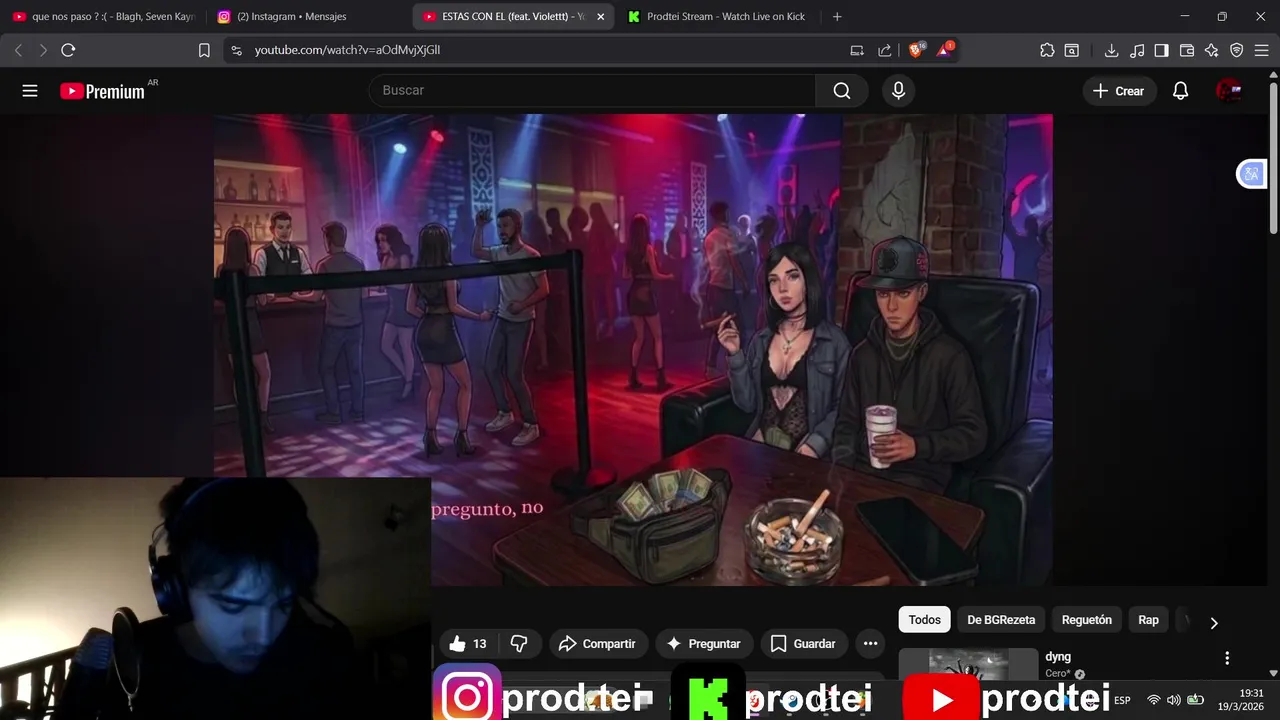This screenshot has height=720, width=1280.
Task: Open more actions three-dot menu under video
Action: (870, 644)
